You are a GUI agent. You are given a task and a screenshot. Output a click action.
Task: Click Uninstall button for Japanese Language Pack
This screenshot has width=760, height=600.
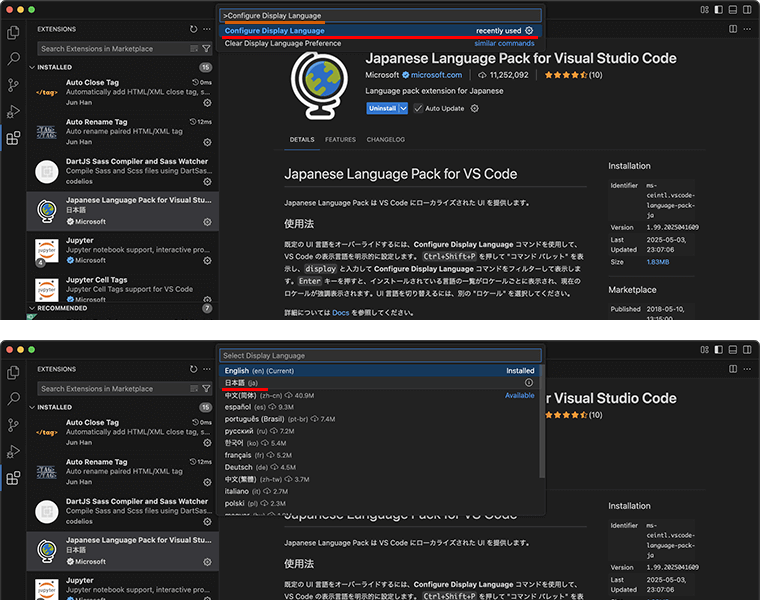click(x=382, y=109)
